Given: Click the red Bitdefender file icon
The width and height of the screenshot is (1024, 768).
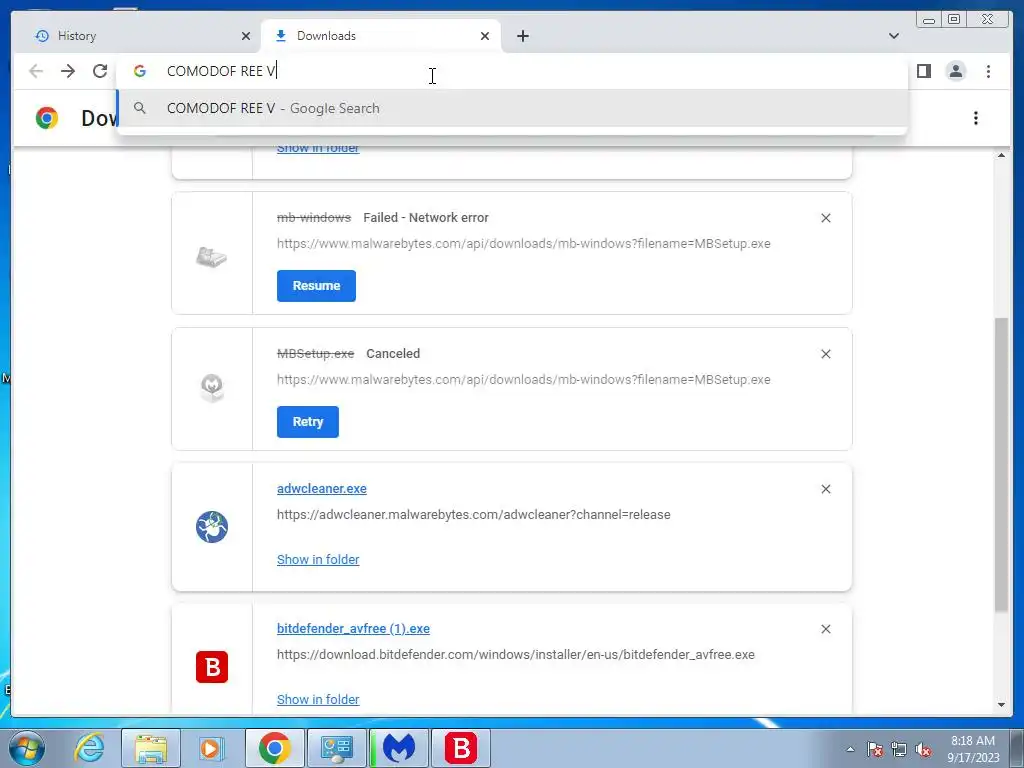Looking at the screenshot, I should (x=212, y=667).
